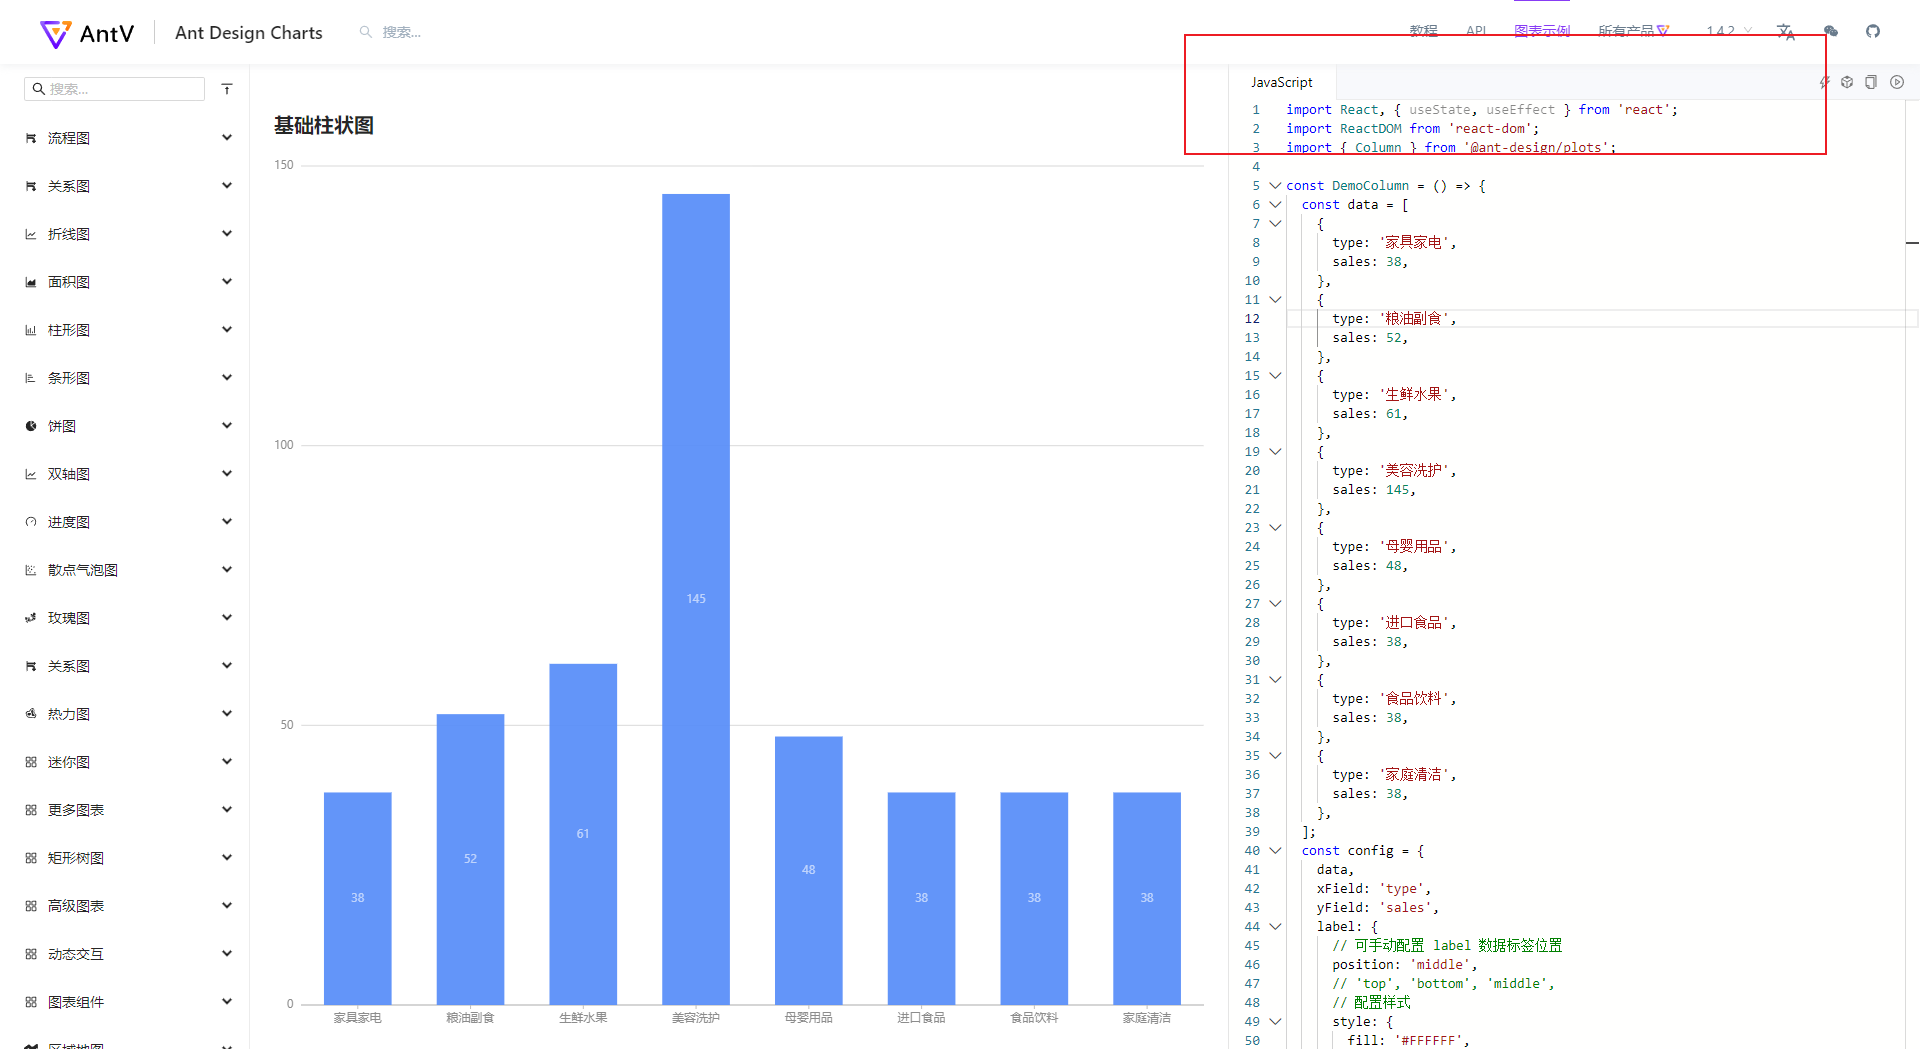Switch language with the 文A icon
Screen dimensions: 1920x1049
[1786, 31]
